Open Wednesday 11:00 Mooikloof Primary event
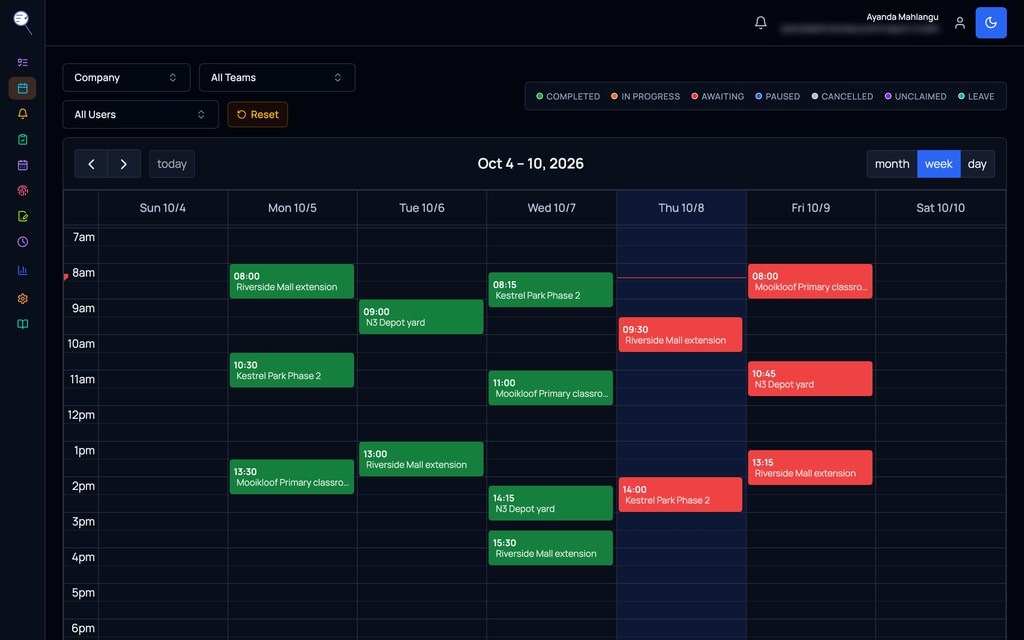The image size is (1024, 640). (551, 388)
